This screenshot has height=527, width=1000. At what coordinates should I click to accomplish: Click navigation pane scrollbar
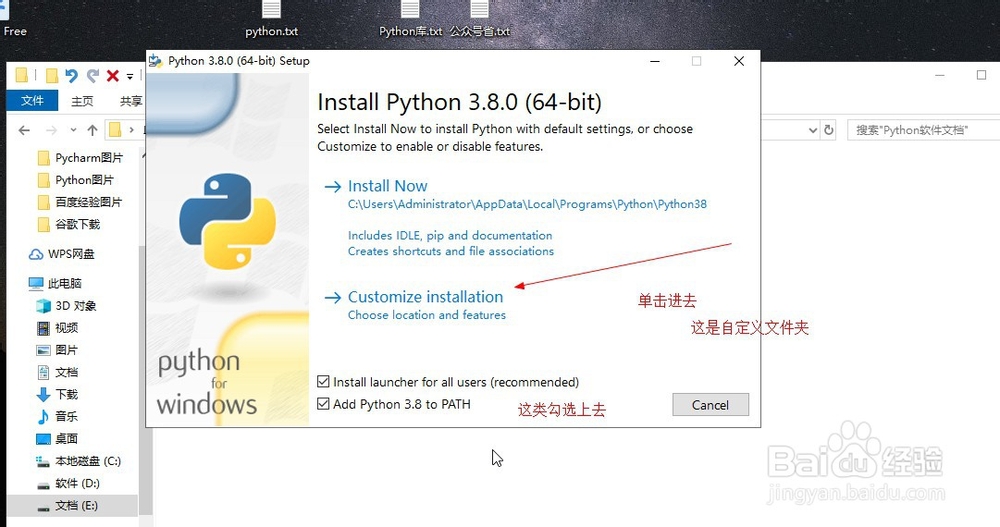point(146,380)
